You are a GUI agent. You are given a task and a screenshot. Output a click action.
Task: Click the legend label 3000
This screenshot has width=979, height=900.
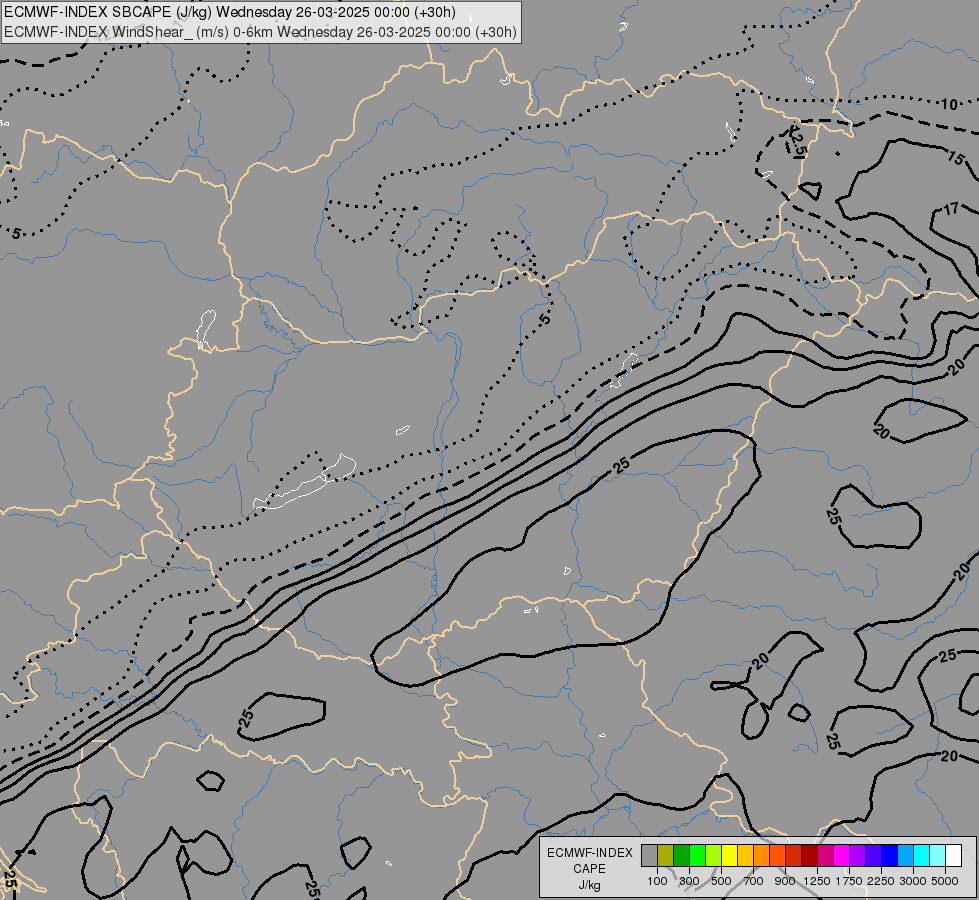coord(913,881)
